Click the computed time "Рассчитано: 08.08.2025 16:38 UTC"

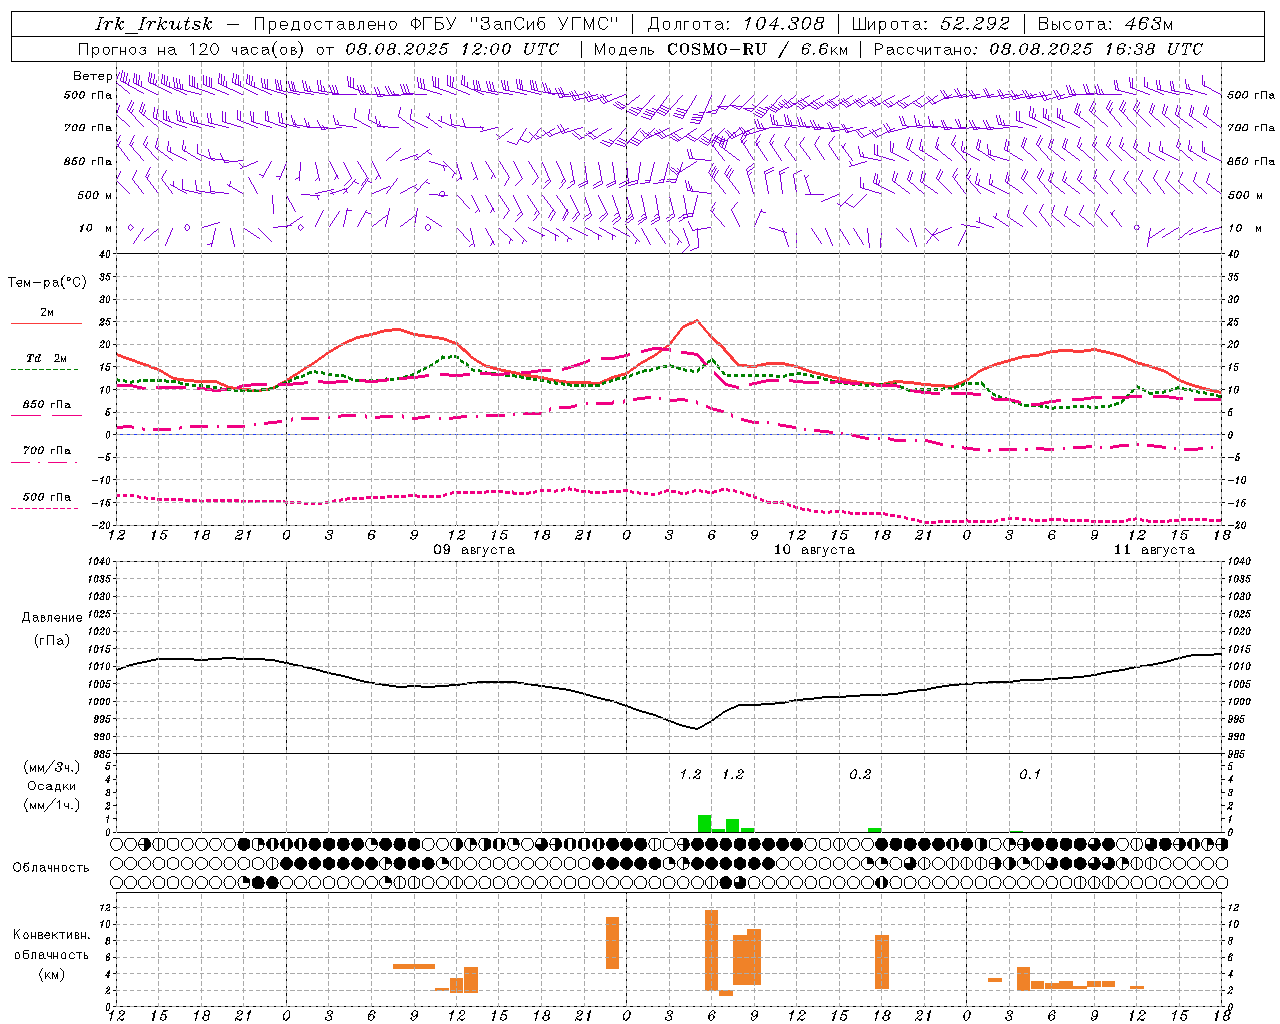1038,49
